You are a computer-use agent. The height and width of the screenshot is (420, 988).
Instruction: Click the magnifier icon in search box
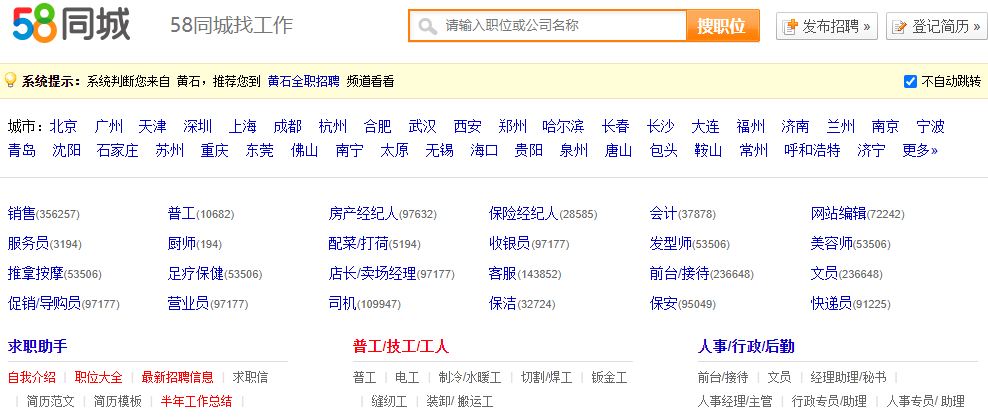427,26
